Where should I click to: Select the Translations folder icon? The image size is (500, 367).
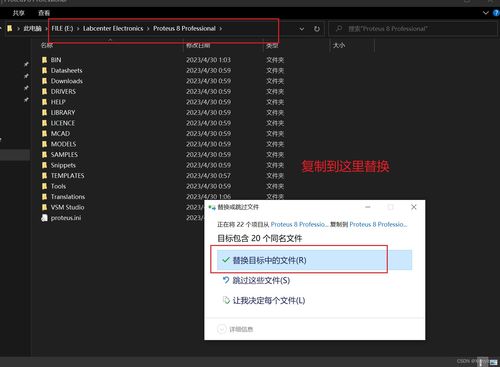point(44,197)
